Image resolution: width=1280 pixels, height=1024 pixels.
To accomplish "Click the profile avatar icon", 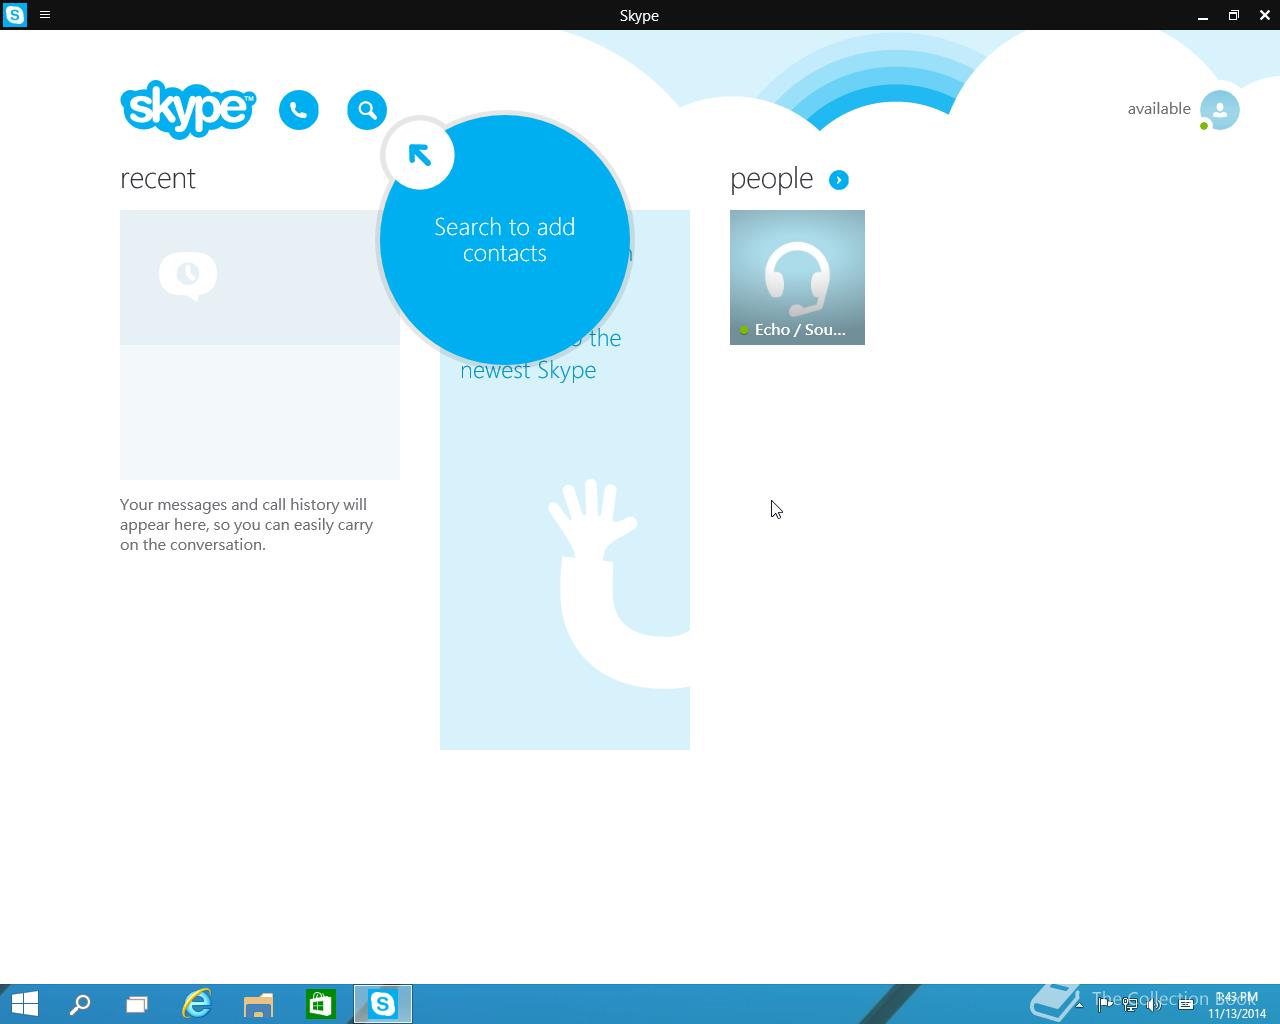I will coord(1219,110).
